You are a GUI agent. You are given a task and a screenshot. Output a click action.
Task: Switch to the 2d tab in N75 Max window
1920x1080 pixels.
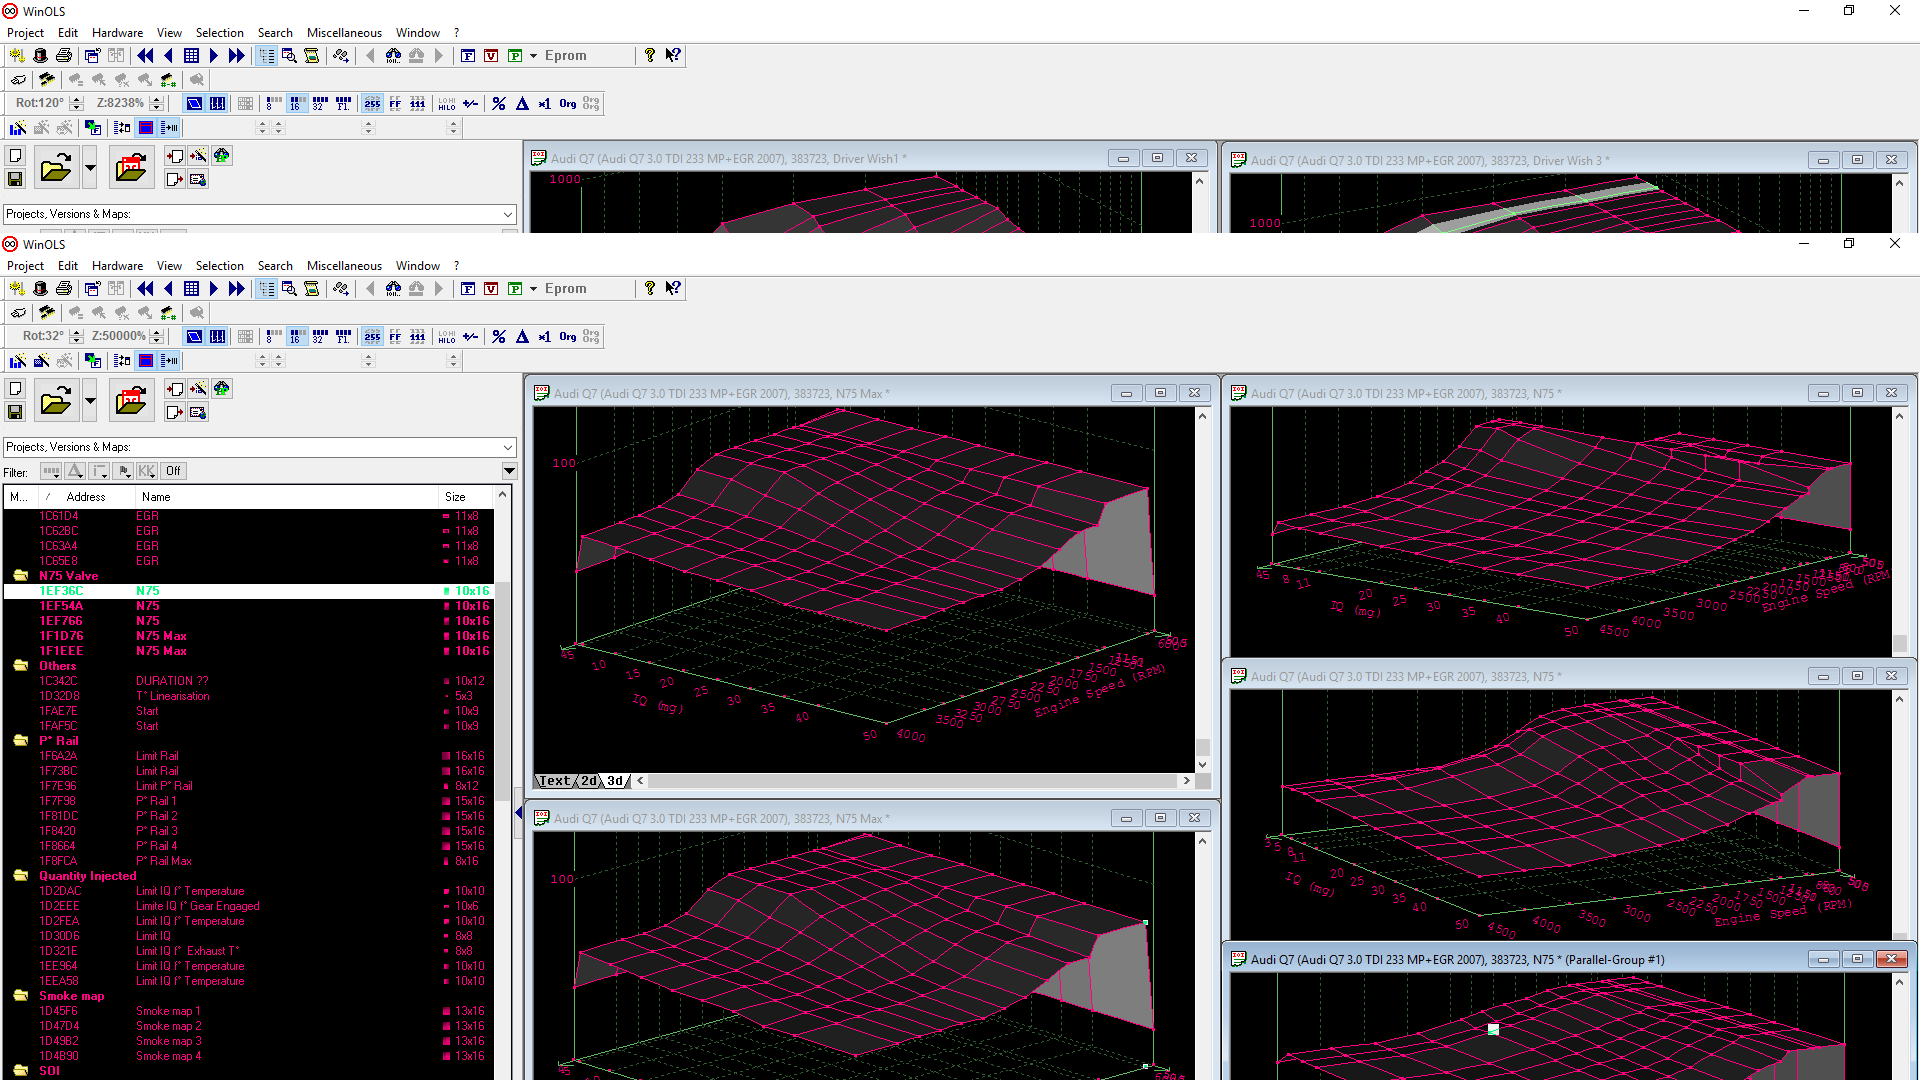[x=589, y=781]
